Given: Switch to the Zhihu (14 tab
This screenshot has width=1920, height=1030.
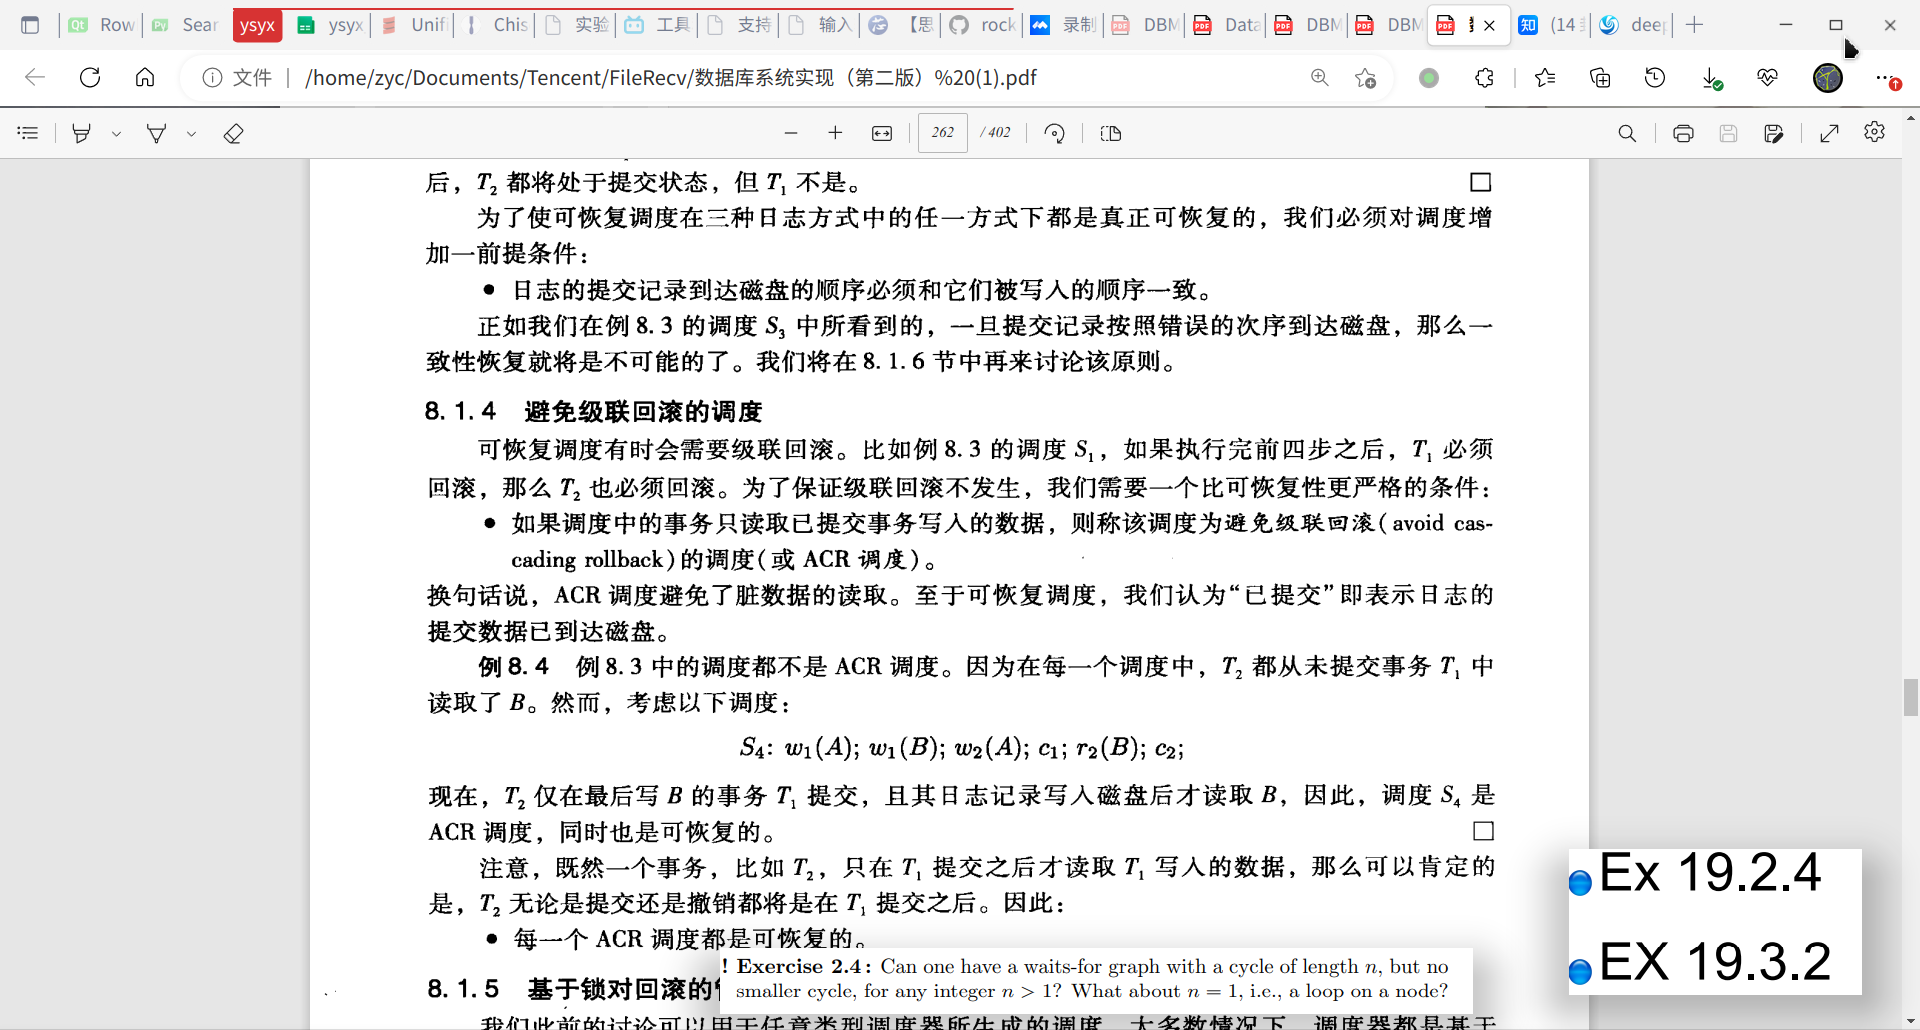Looking at the screenshot, I should (1551, 25).
